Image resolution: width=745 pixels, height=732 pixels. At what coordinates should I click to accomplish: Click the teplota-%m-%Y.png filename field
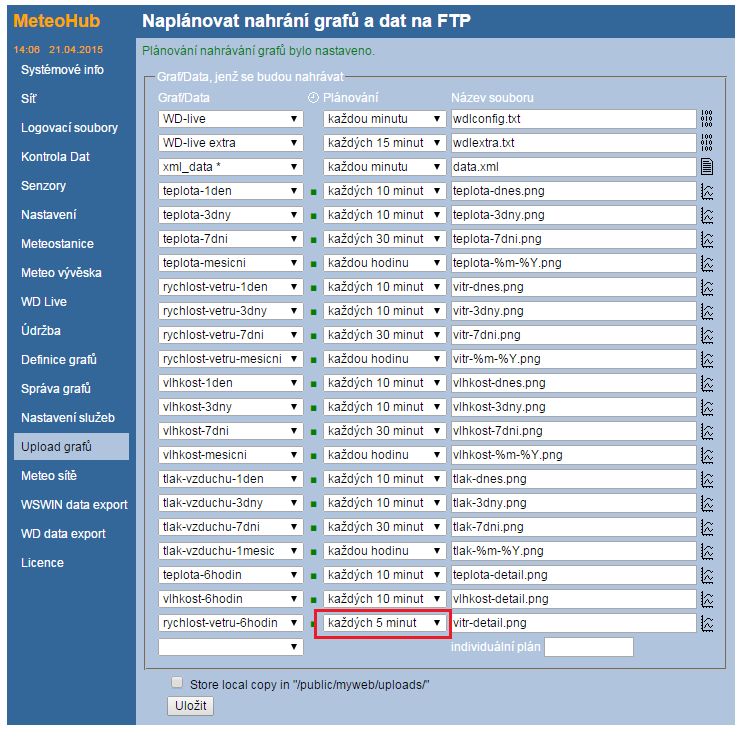tap(572, 263)
